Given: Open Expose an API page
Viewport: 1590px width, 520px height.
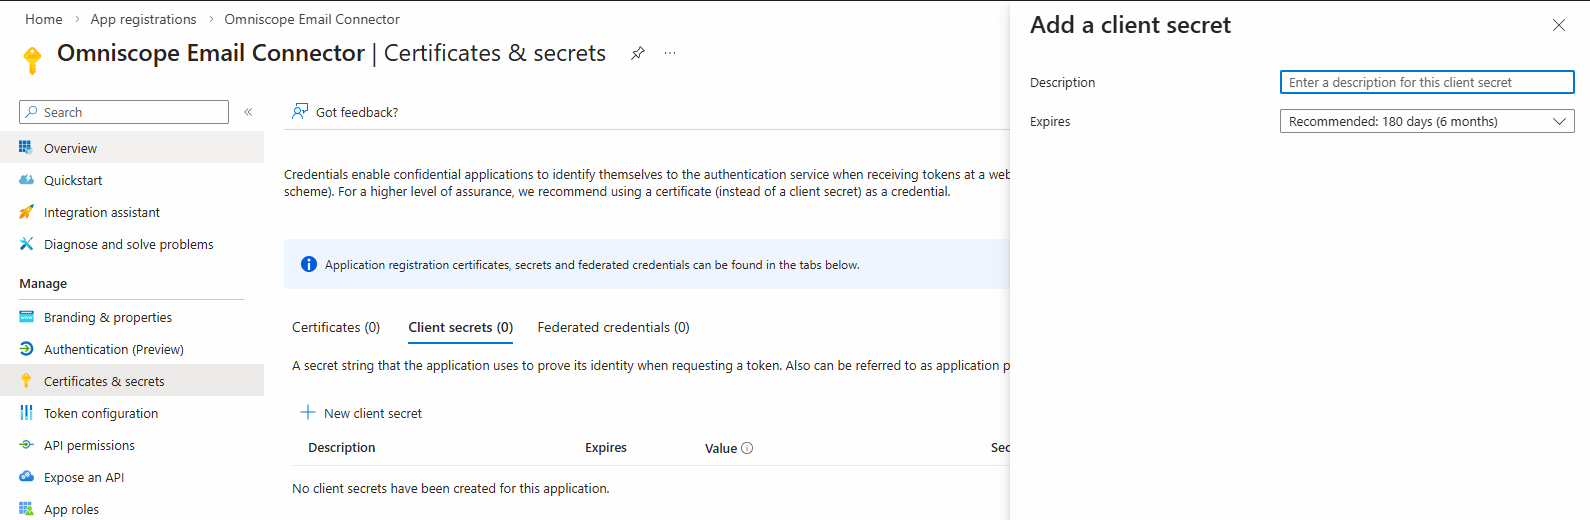Looking at the screenshot, I should point(132,477).
